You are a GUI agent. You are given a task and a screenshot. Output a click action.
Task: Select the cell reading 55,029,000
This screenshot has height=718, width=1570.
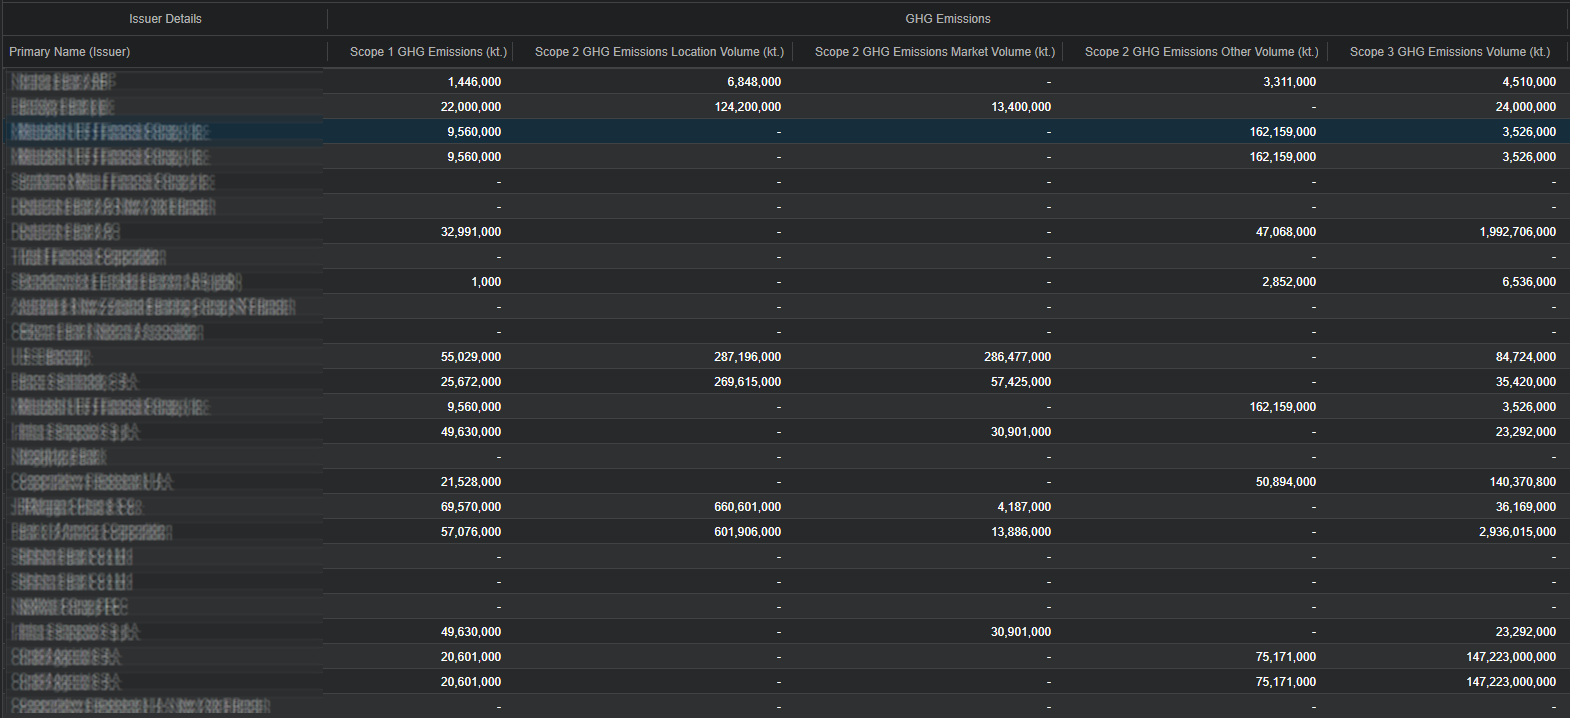point(471,357)
